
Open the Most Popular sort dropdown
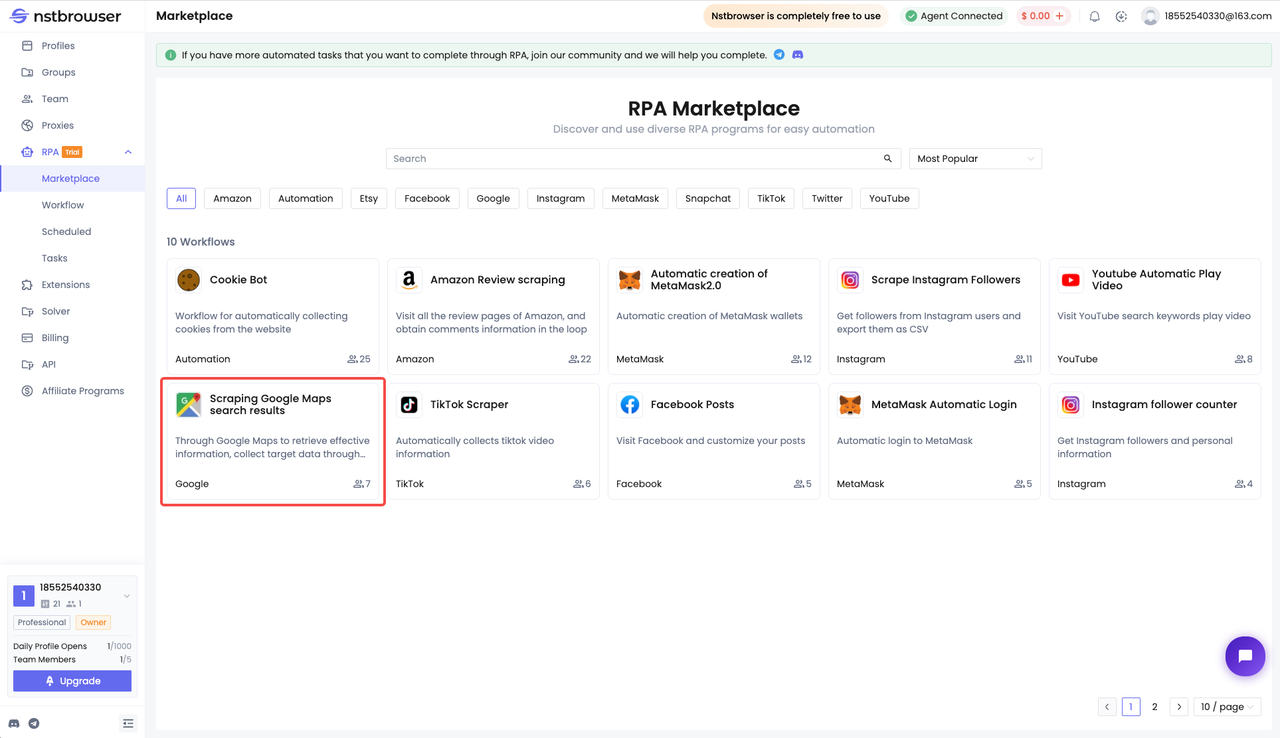pyautogui.click(x=975, y=158)
